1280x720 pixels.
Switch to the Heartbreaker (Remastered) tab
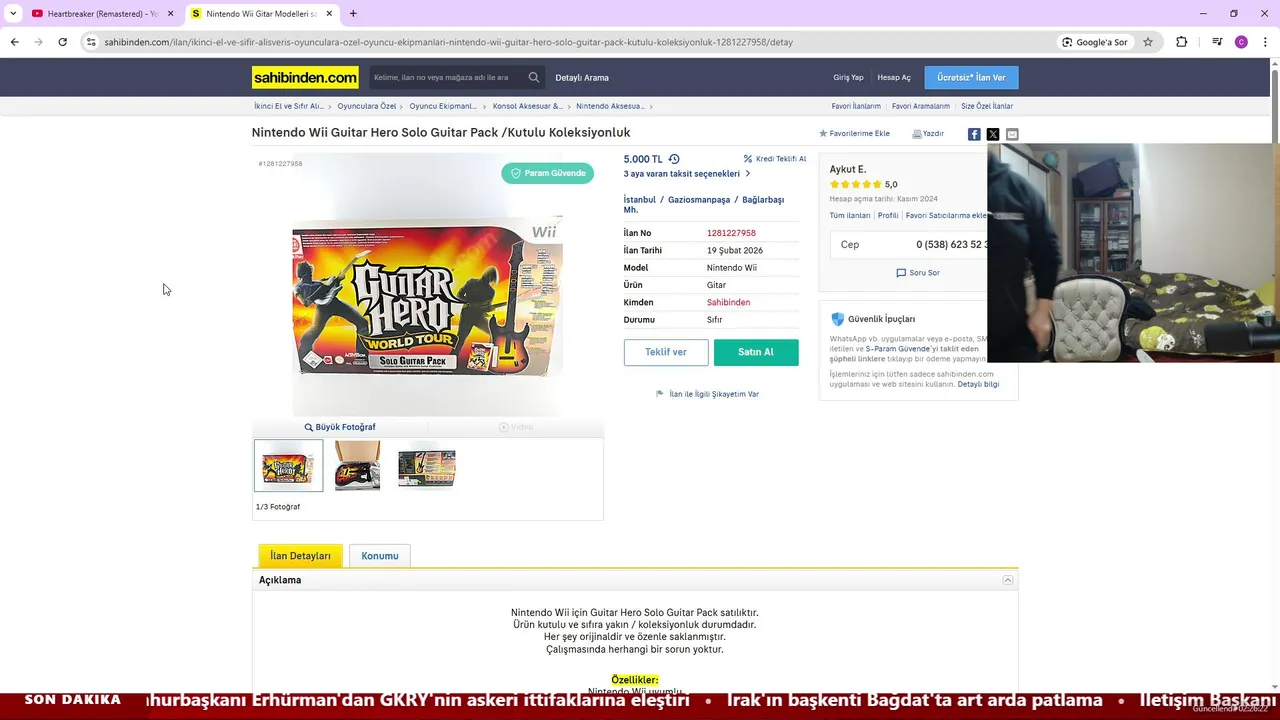(x=101, y=14)
